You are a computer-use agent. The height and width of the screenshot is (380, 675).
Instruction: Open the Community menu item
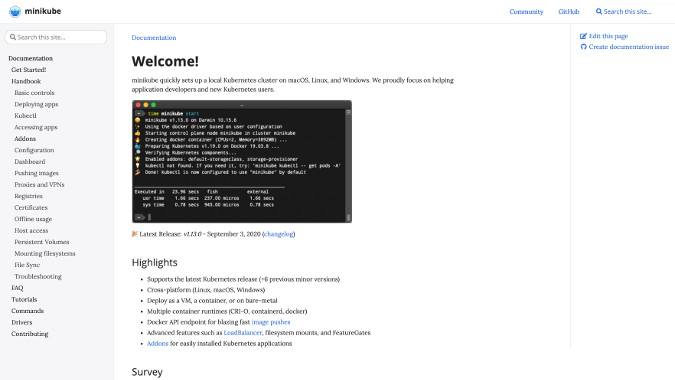tap(526, 12)
